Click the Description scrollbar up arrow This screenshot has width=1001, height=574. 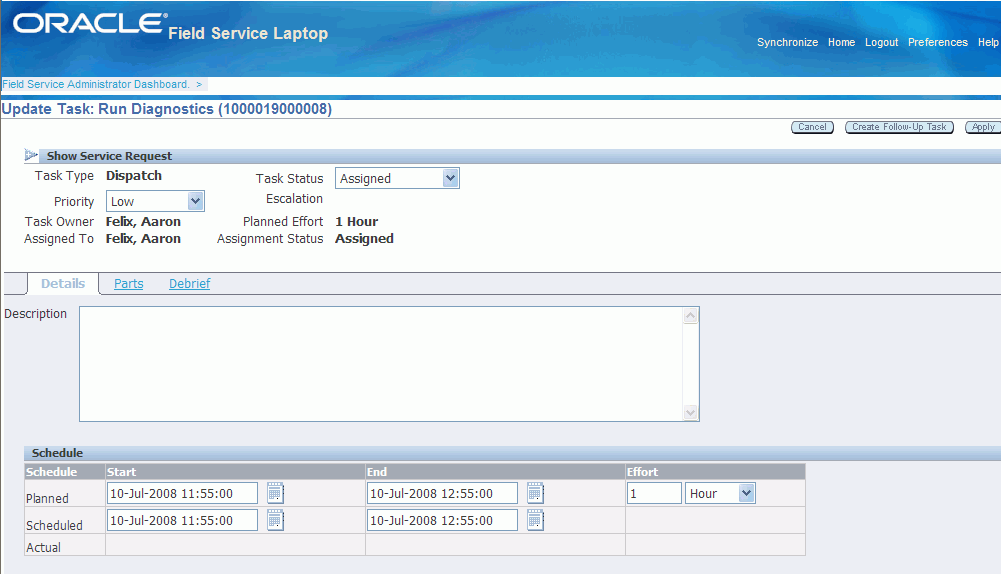tap(690, 315)
